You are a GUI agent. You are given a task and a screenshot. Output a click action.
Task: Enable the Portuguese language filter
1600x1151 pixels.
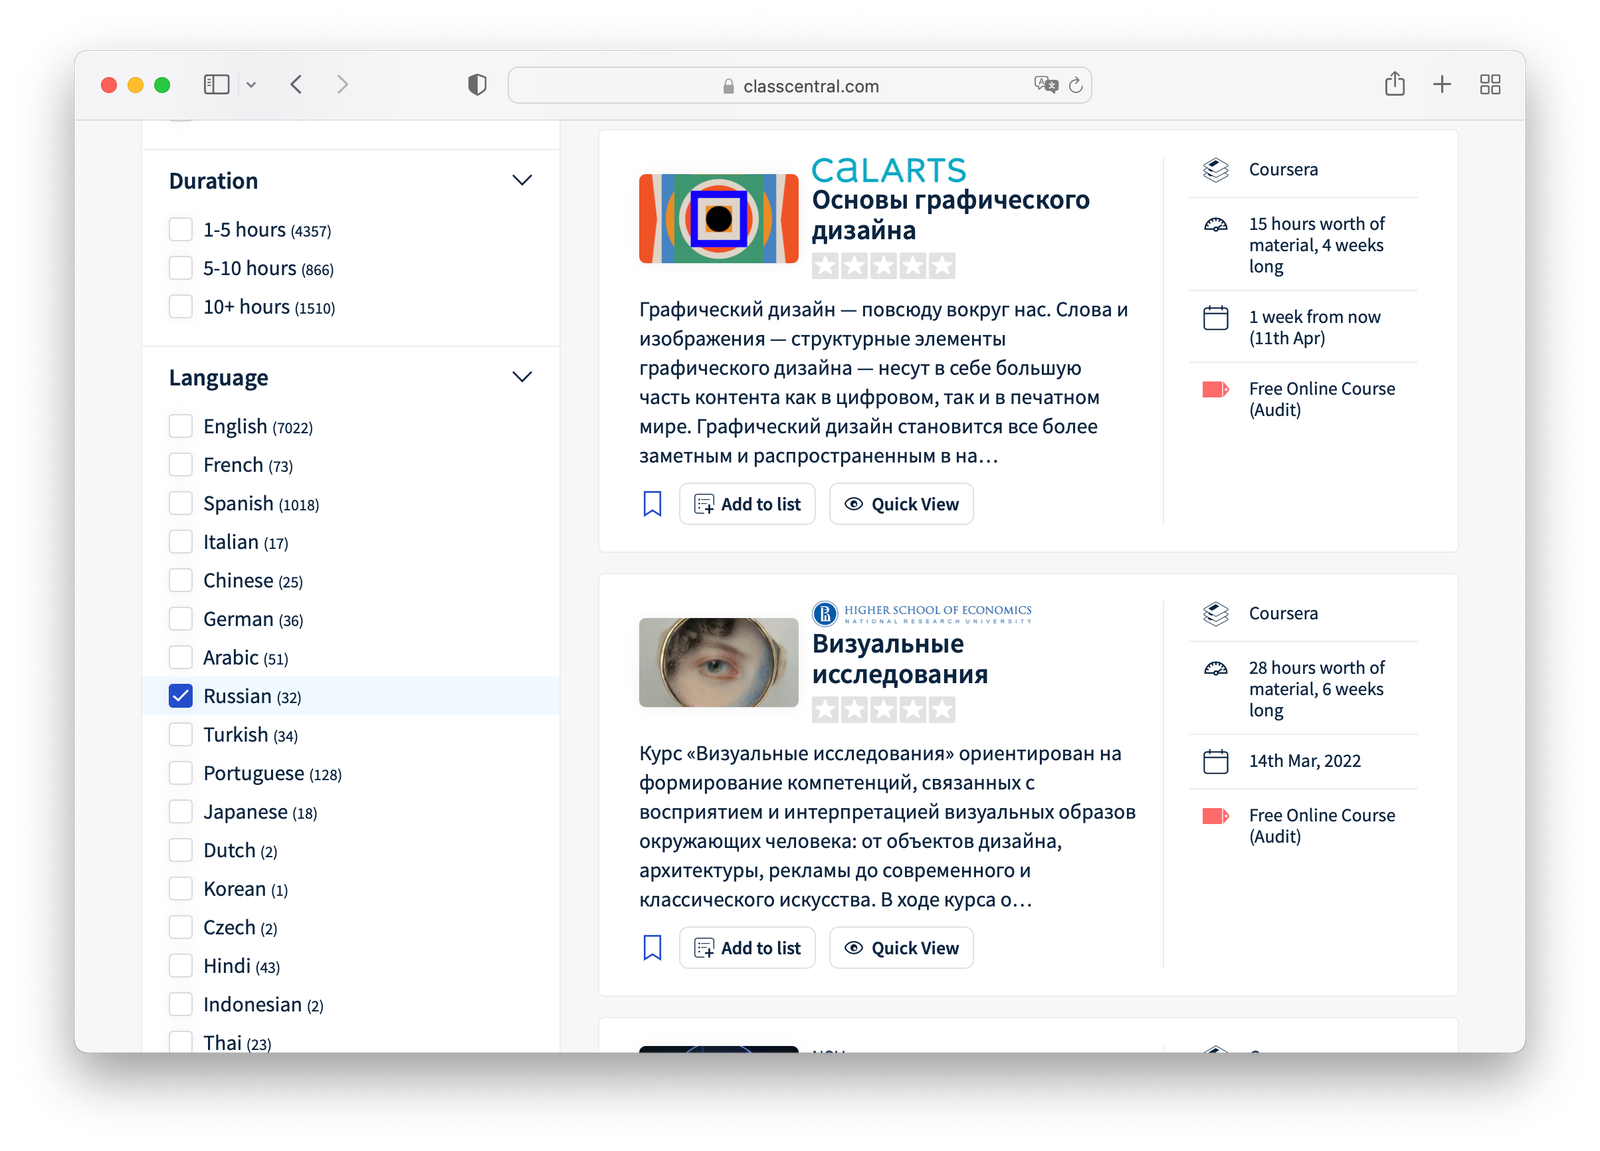(x=181, y=773)
